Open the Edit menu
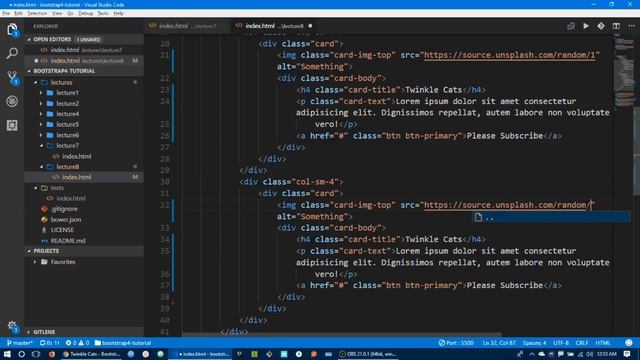The width and height of the screenshot is (640, 360). [x=18, y=13]
